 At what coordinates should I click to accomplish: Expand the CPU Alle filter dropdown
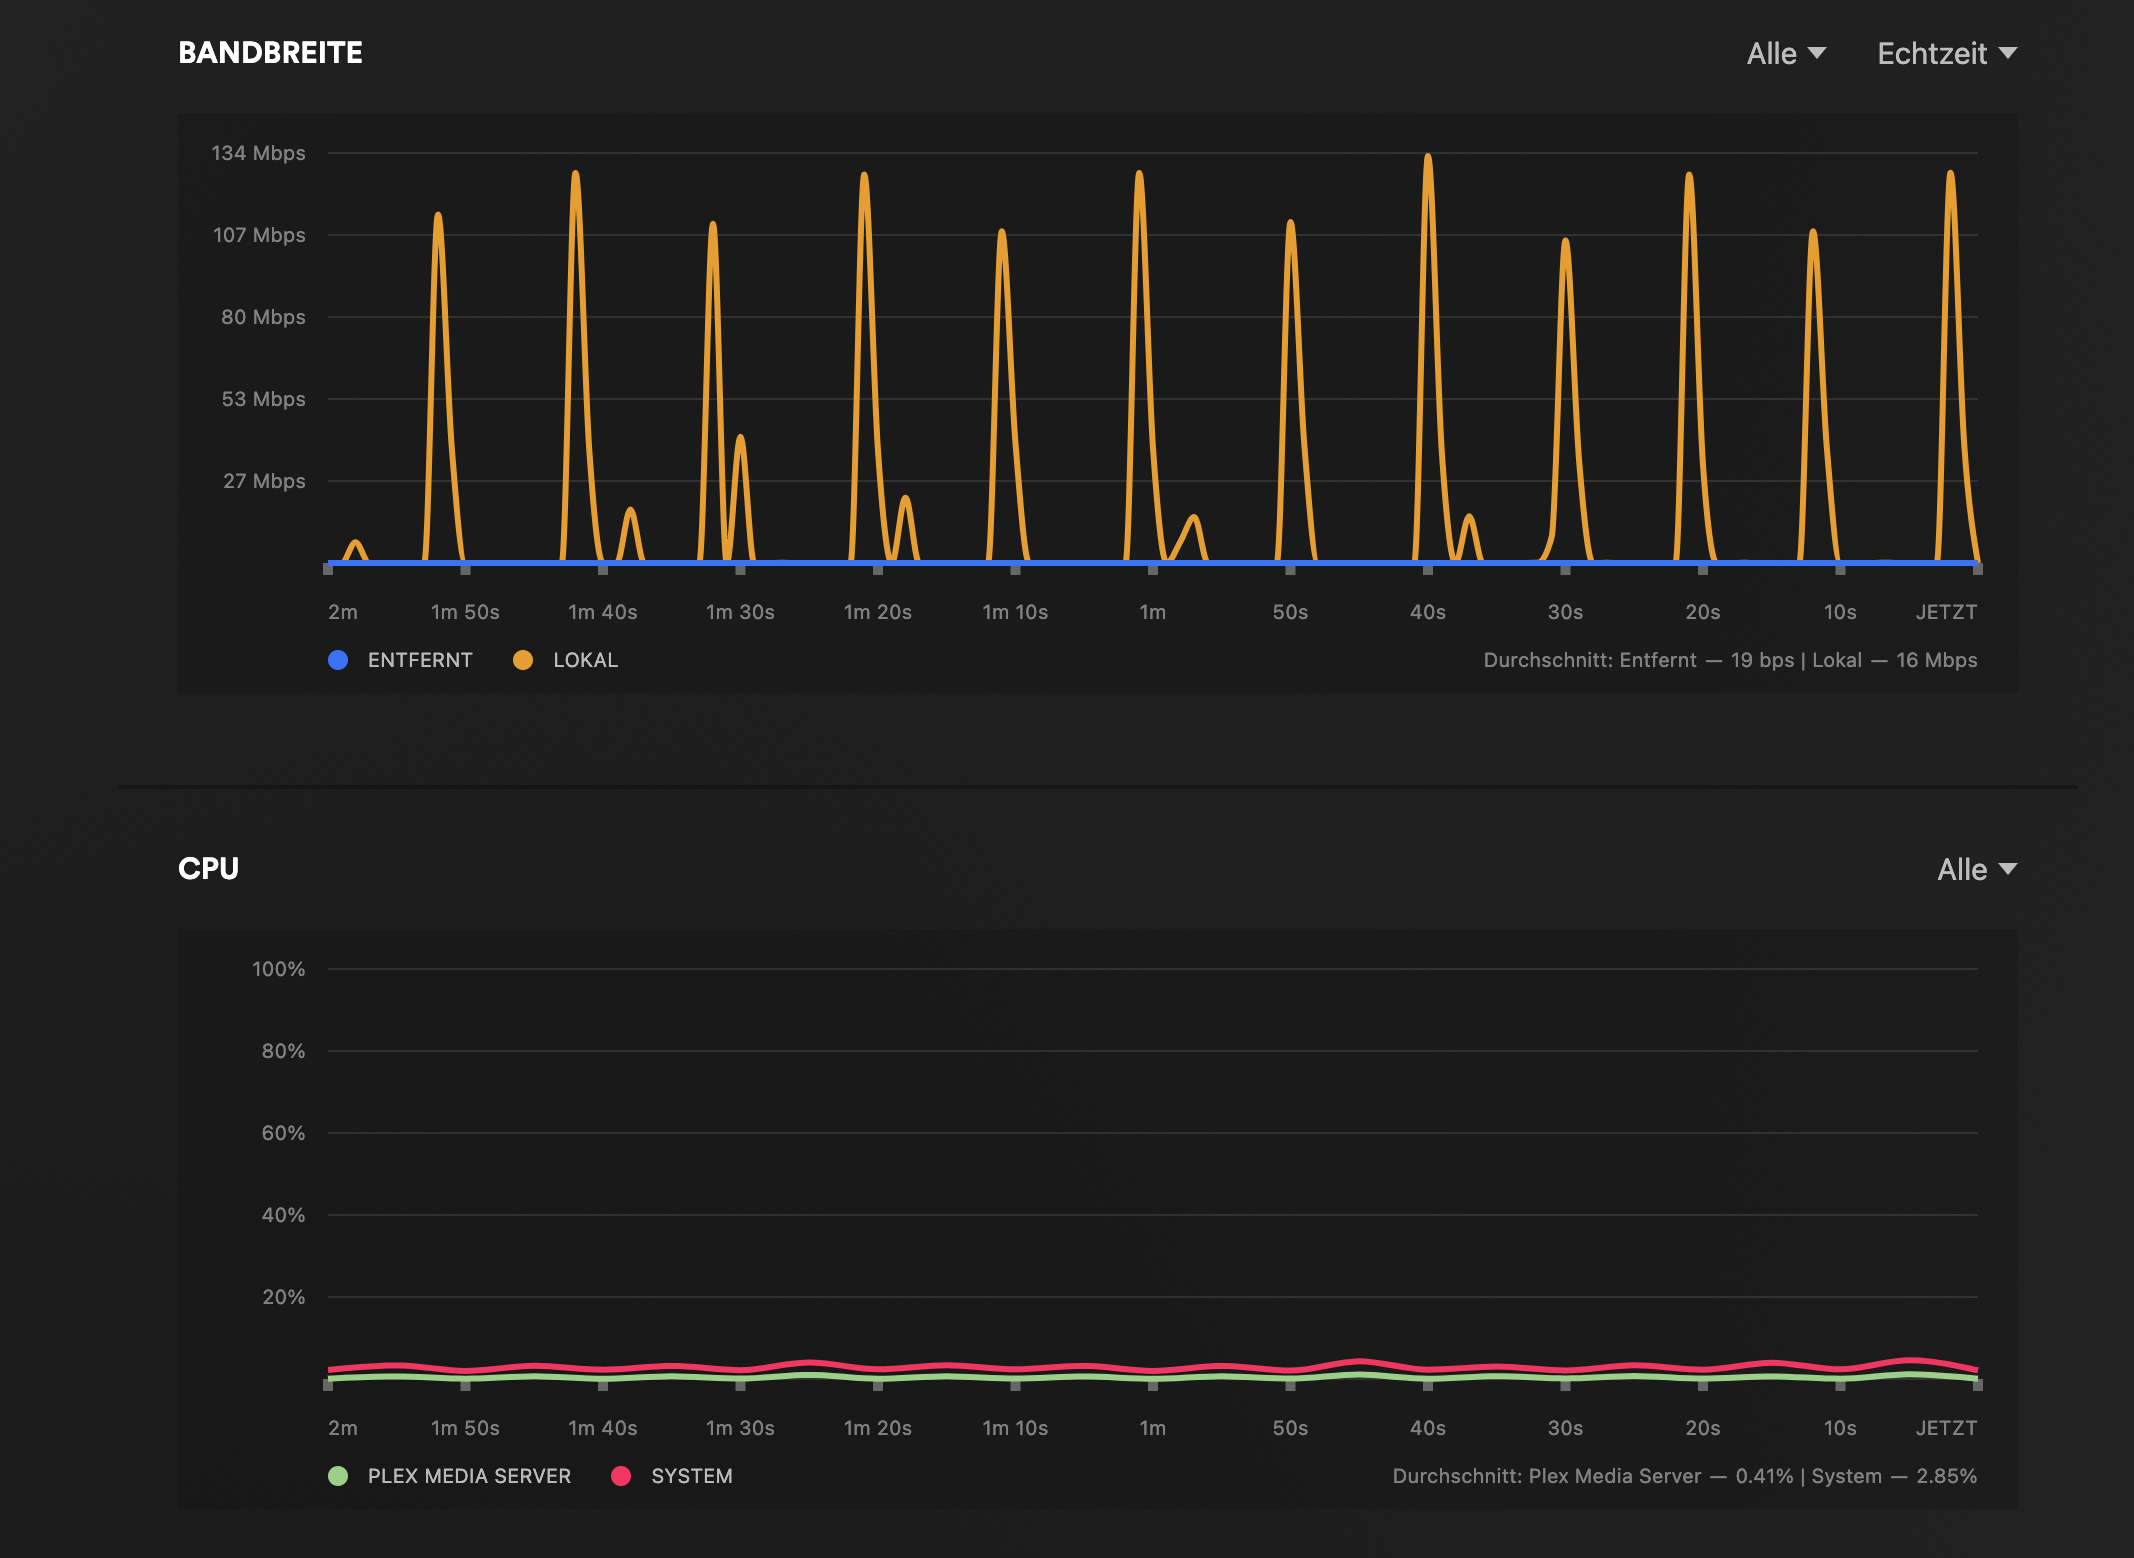pyautogui.click(x=1976, y=870)
